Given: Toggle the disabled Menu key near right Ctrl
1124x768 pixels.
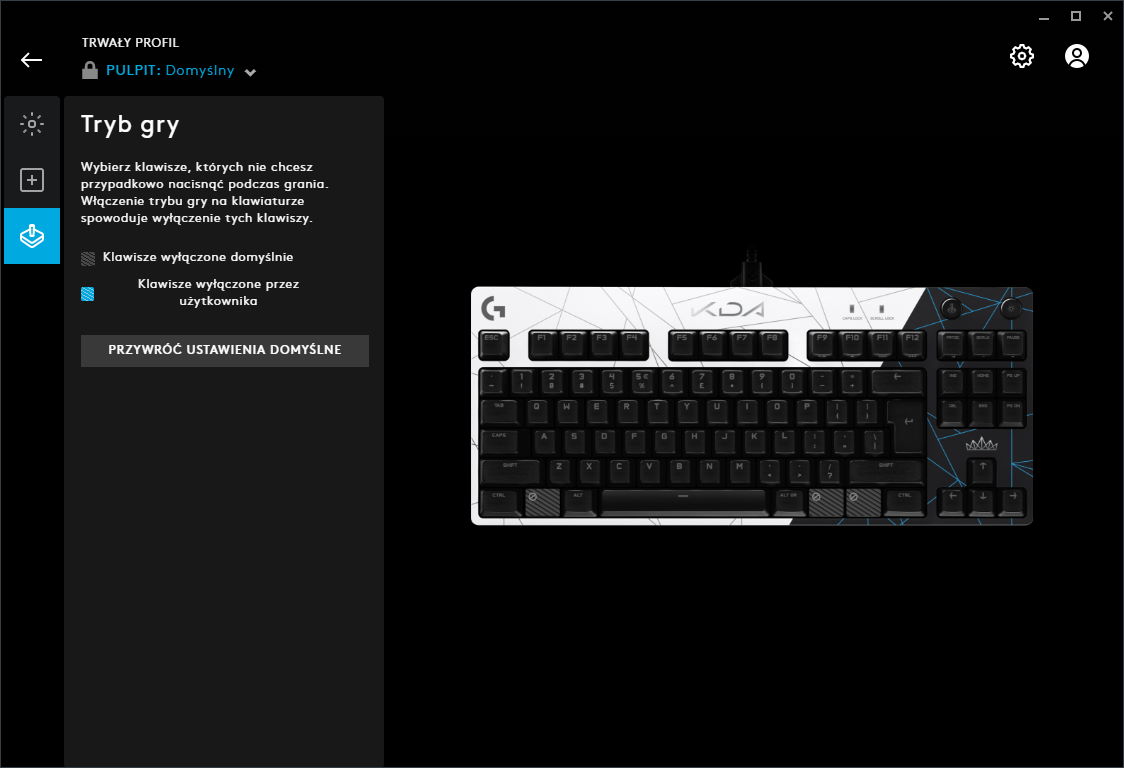Looking at the screenshot, I should [x=864, y=502].
